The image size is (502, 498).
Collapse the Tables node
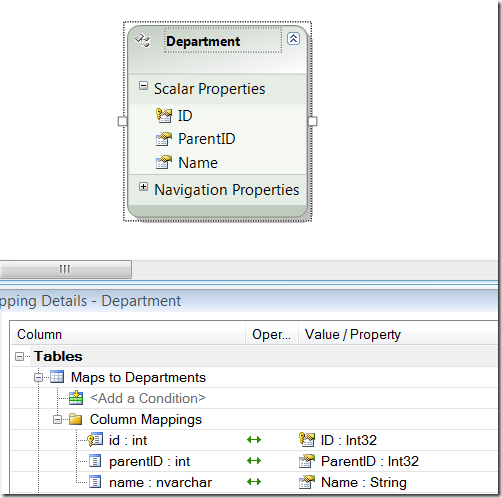(19, 357)
